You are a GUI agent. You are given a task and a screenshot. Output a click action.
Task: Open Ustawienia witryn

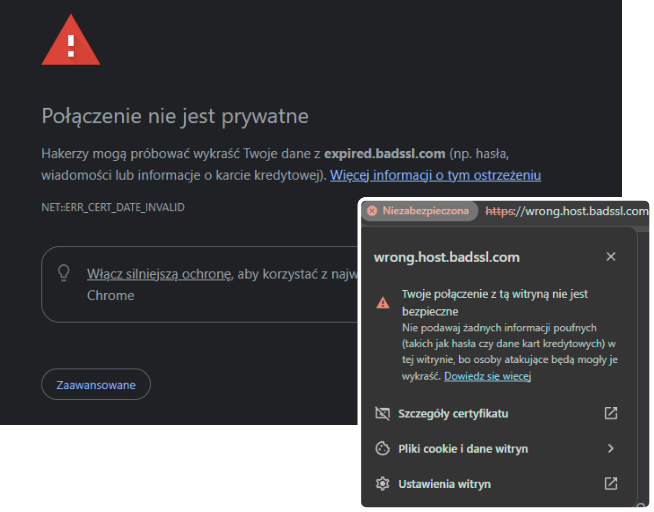point(496,484)
